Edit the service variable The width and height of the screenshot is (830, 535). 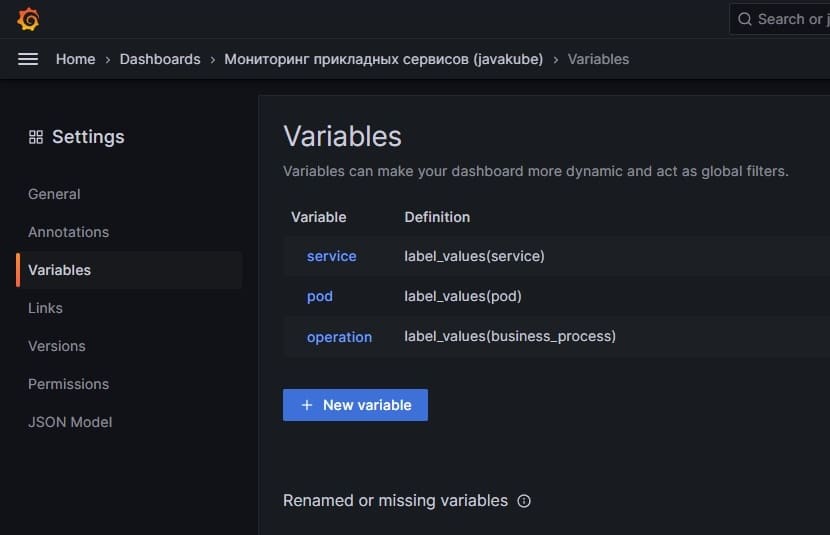[332, 257]
